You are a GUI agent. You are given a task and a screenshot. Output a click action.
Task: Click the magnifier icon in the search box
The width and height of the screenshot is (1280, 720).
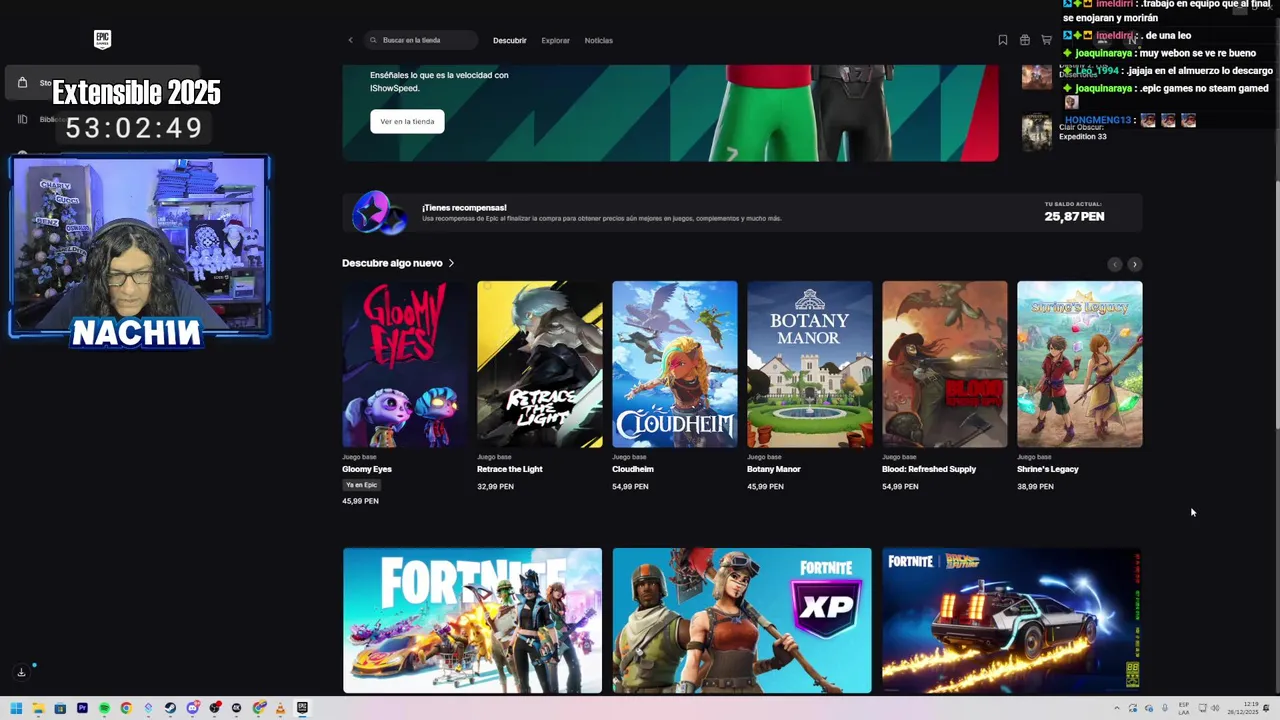pos(374,40)
